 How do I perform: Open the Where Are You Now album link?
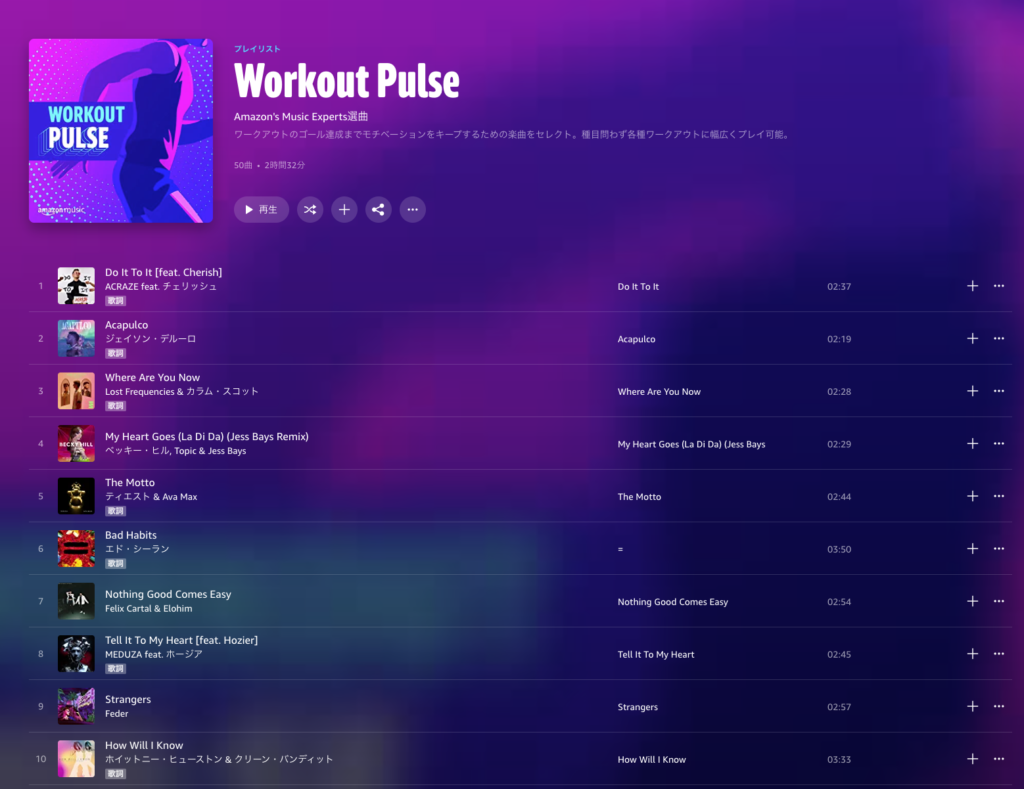tap(659, 392)
